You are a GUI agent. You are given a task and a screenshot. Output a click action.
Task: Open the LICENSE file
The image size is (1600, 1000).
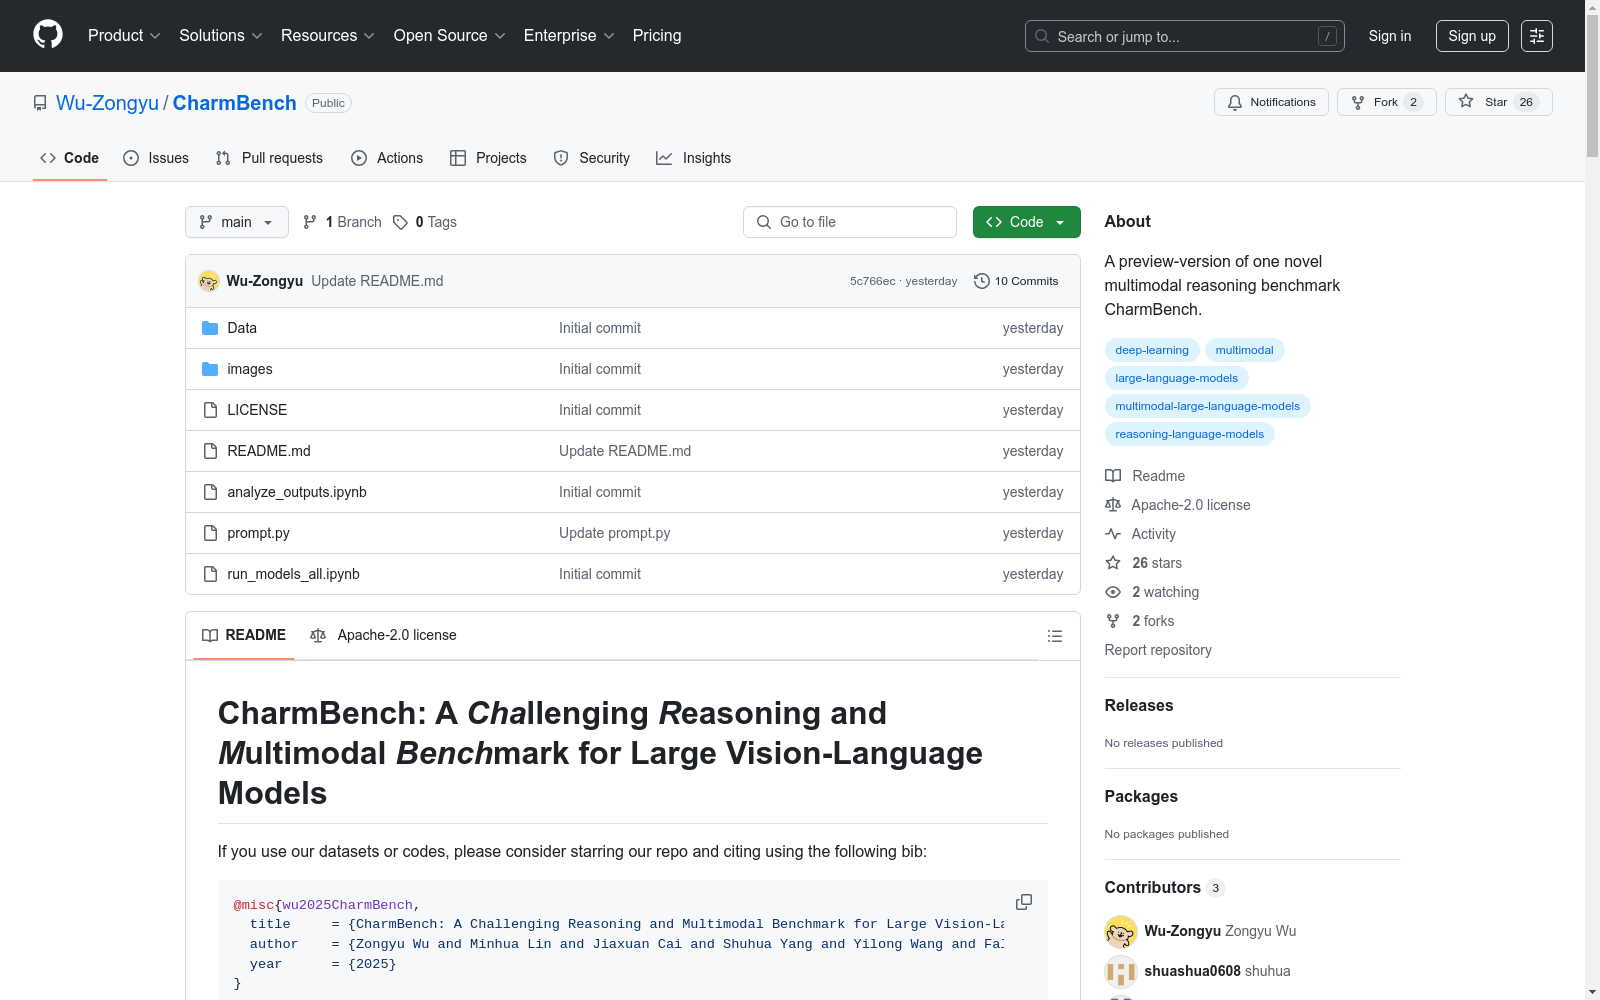click(x=257, y=410)
